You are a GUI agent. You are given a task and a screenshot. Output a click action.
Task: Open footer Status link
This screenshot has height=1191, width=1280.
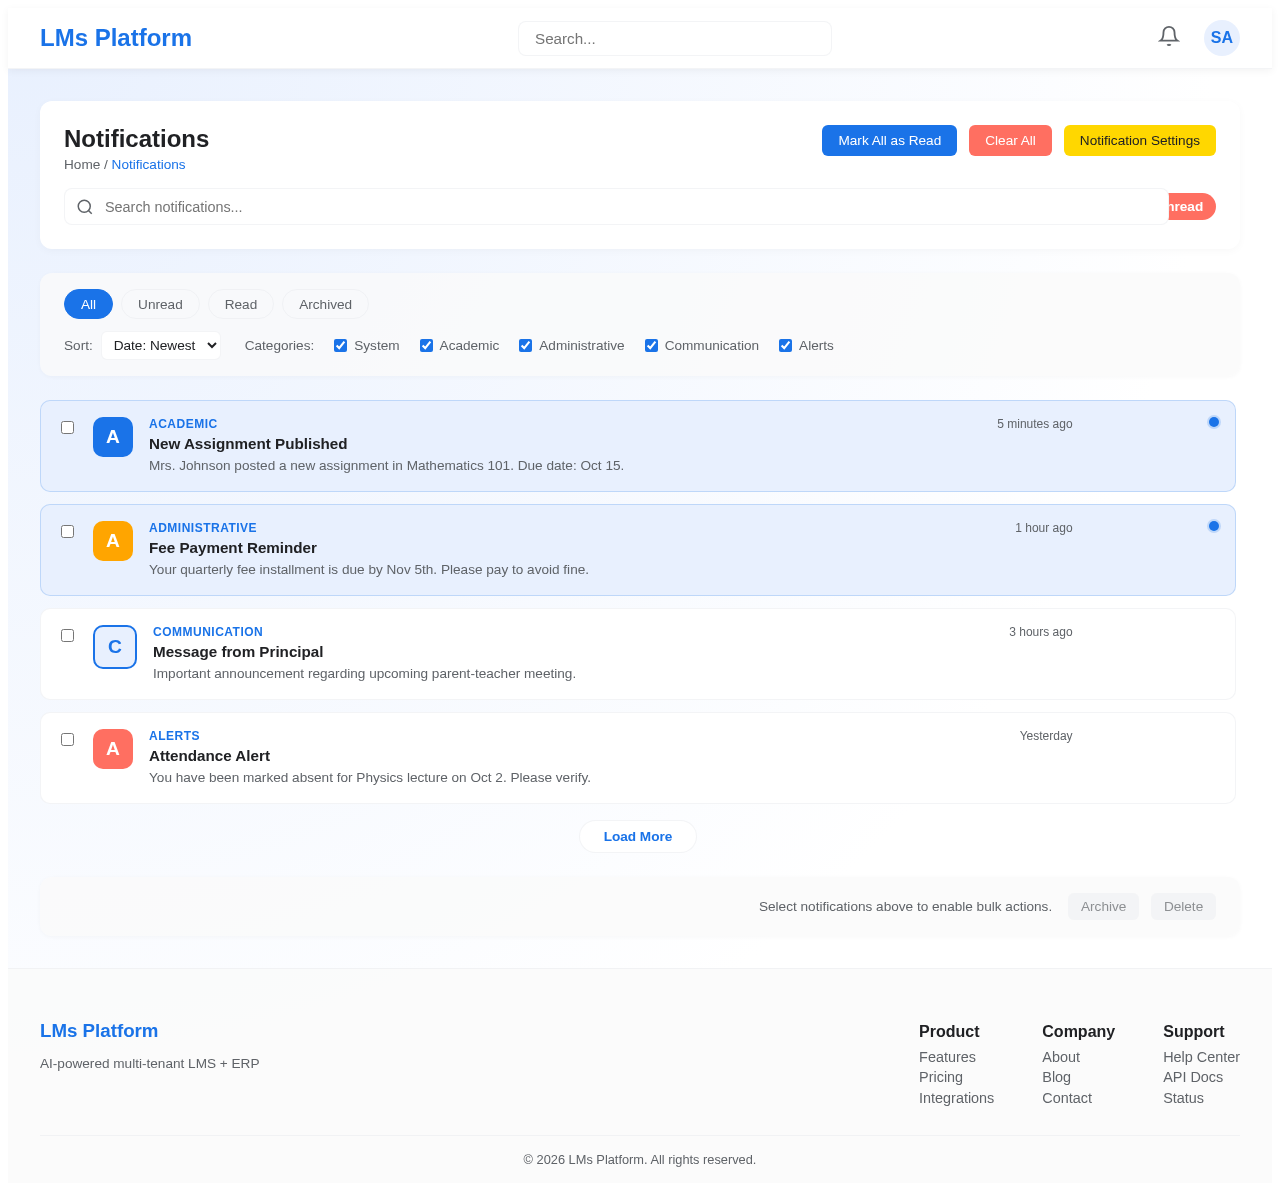(x=1183, y=1098)
